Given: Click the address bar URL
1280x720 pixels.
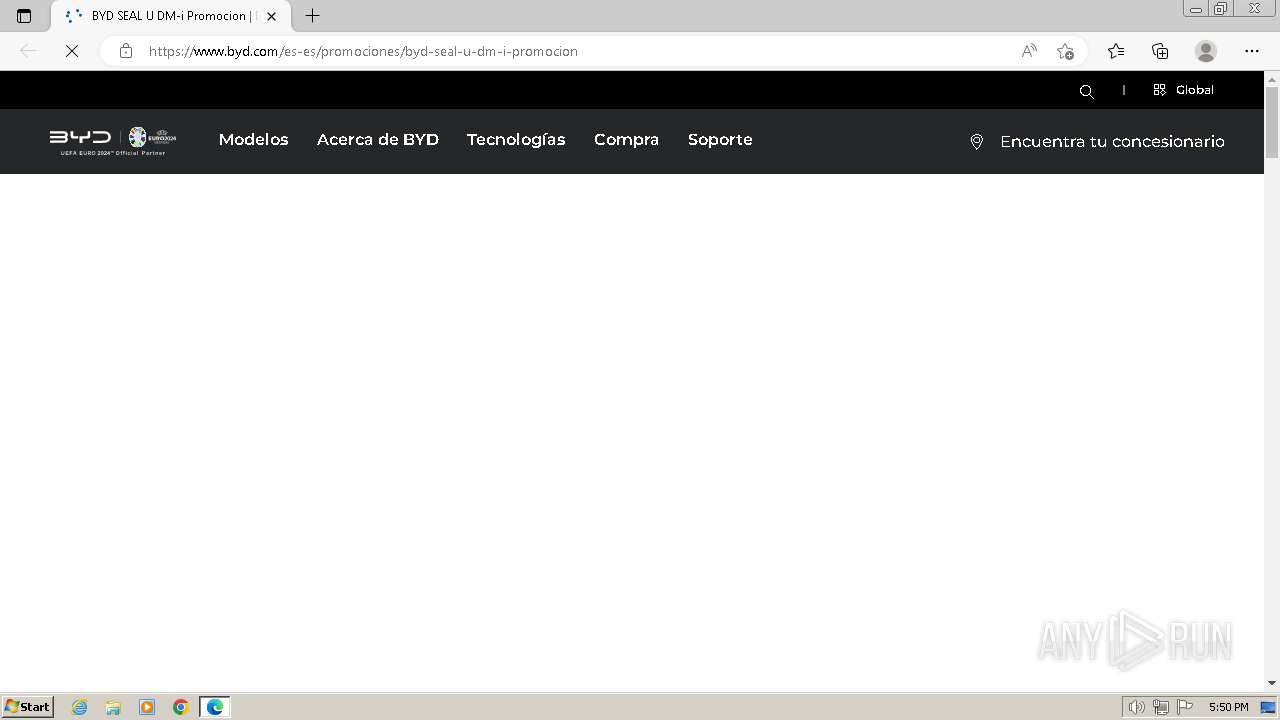Looking at the screenshot, I should click(x=363, y=51).
